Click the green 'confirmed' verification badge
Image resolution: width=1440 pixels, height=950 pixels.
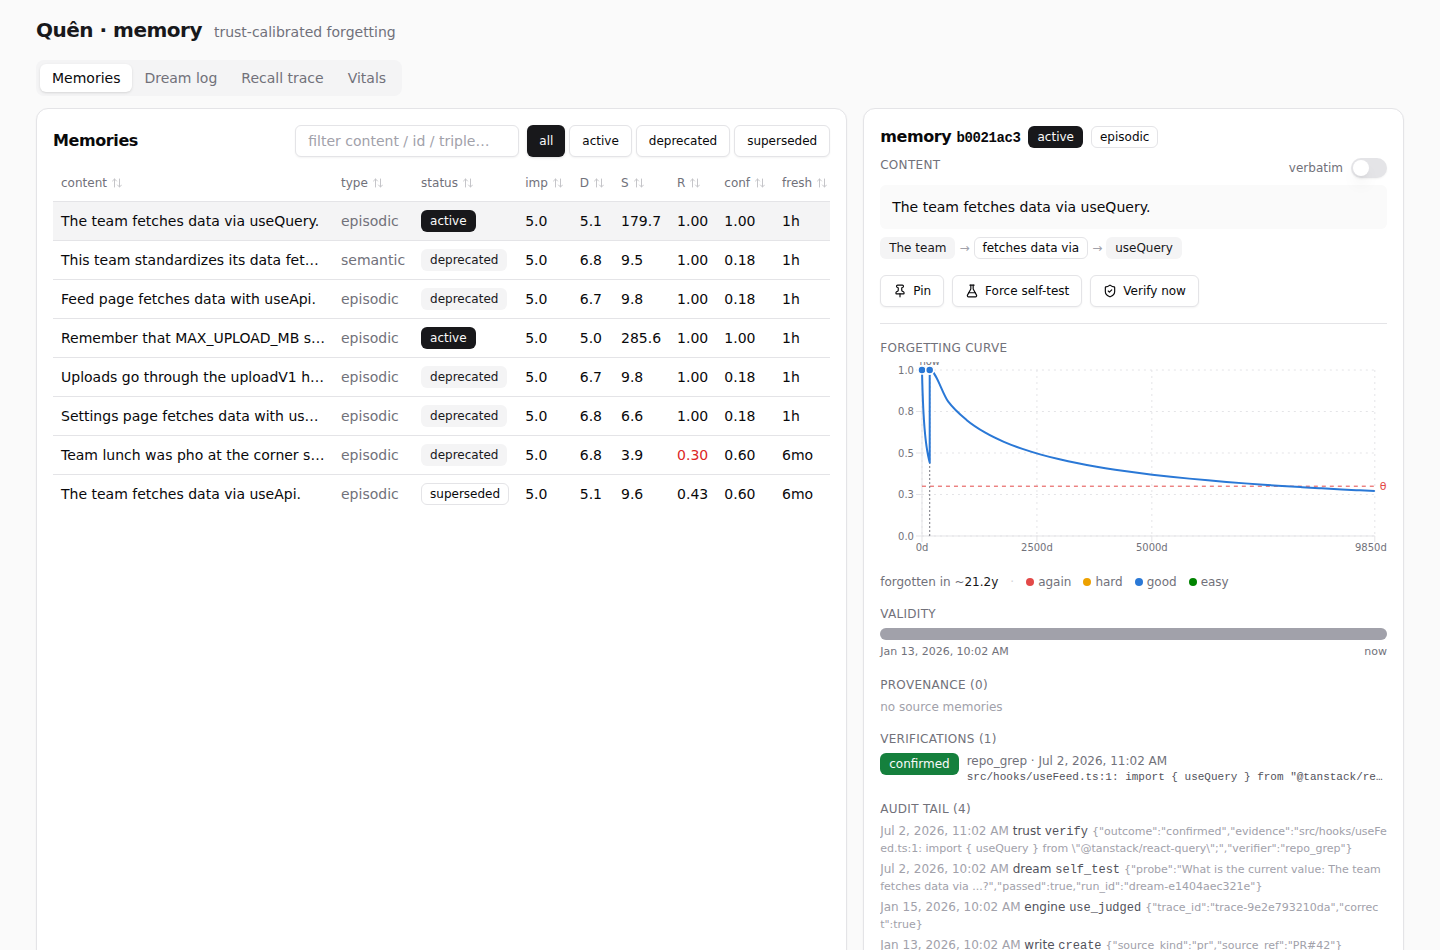click(919, 764)
